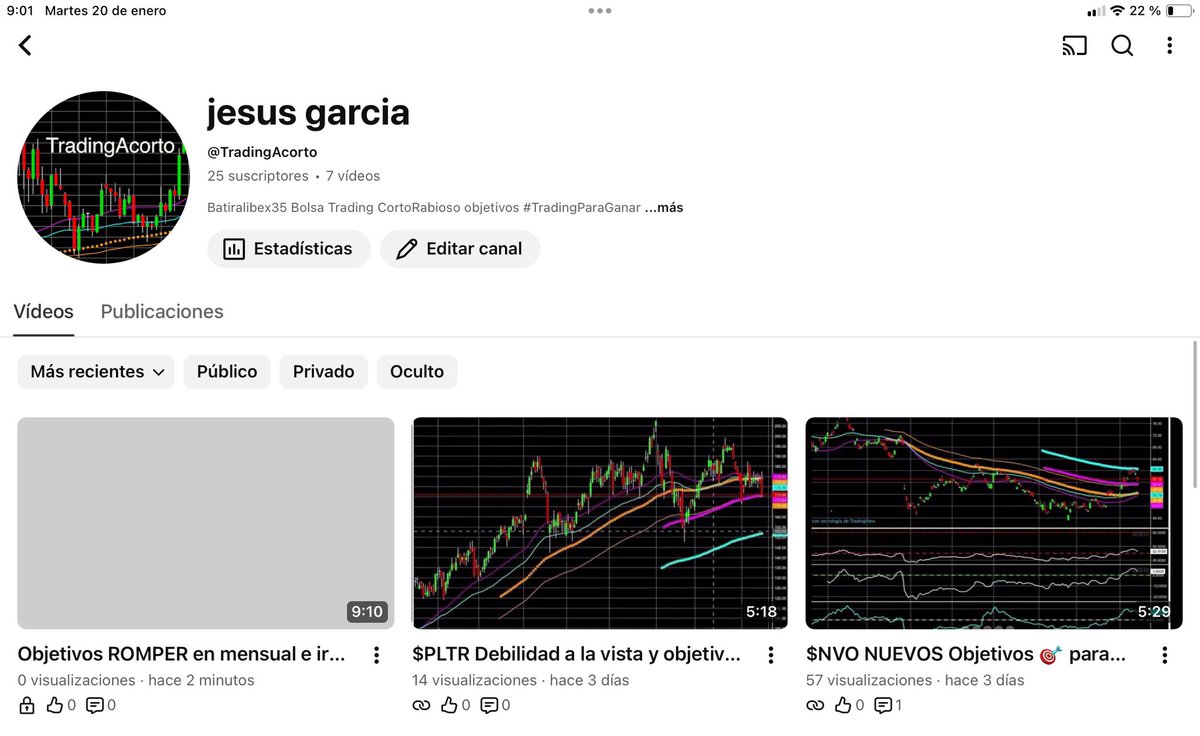
Task: Tap title $PLTR Debilidad a la vista
Action: pos(576,655)
